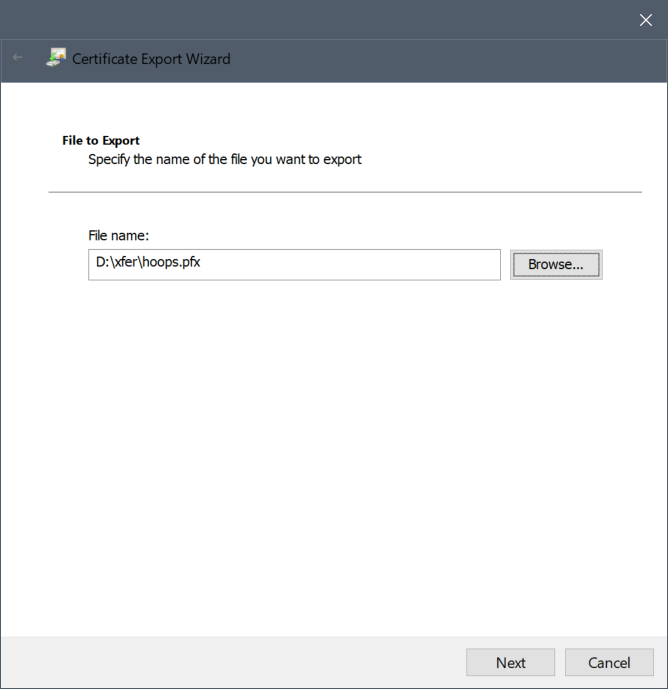Click the horizontal separator line below the heading
This screenshot has width=668, height=689.
pos(345,192)
